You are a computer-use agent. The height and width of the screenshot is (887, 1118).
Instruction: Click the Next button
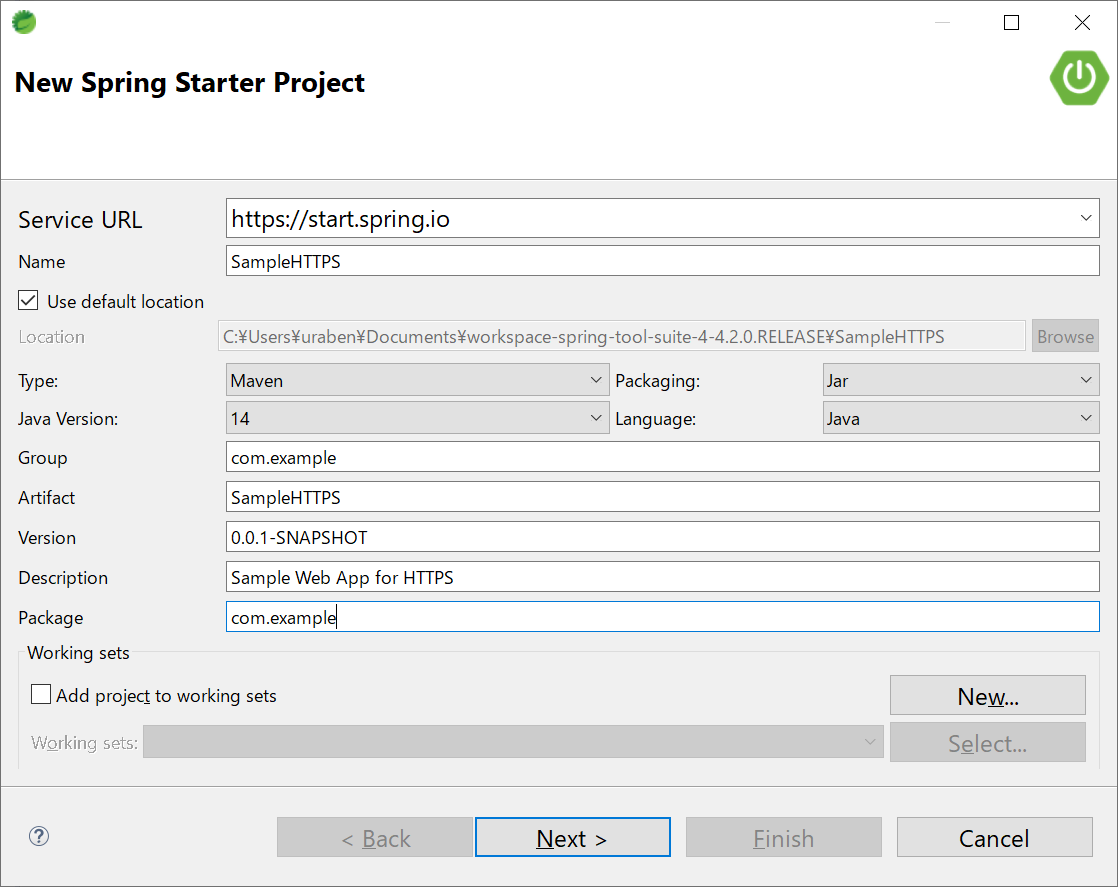click(x=573, y=837)
